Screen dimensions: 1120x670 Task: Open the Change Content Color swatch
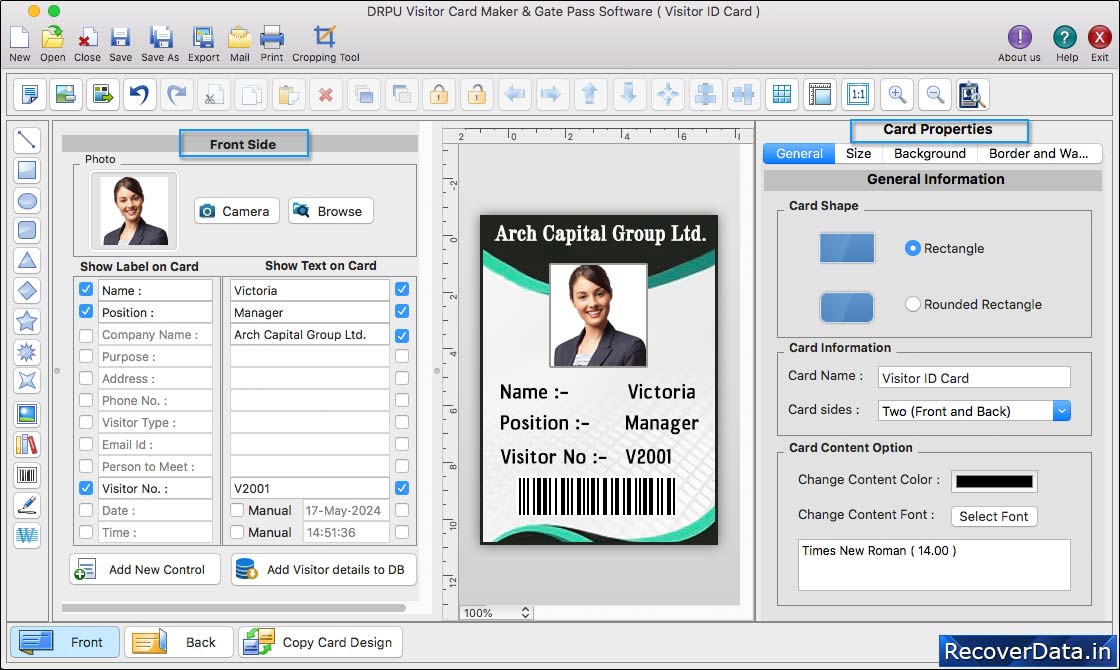994,481
